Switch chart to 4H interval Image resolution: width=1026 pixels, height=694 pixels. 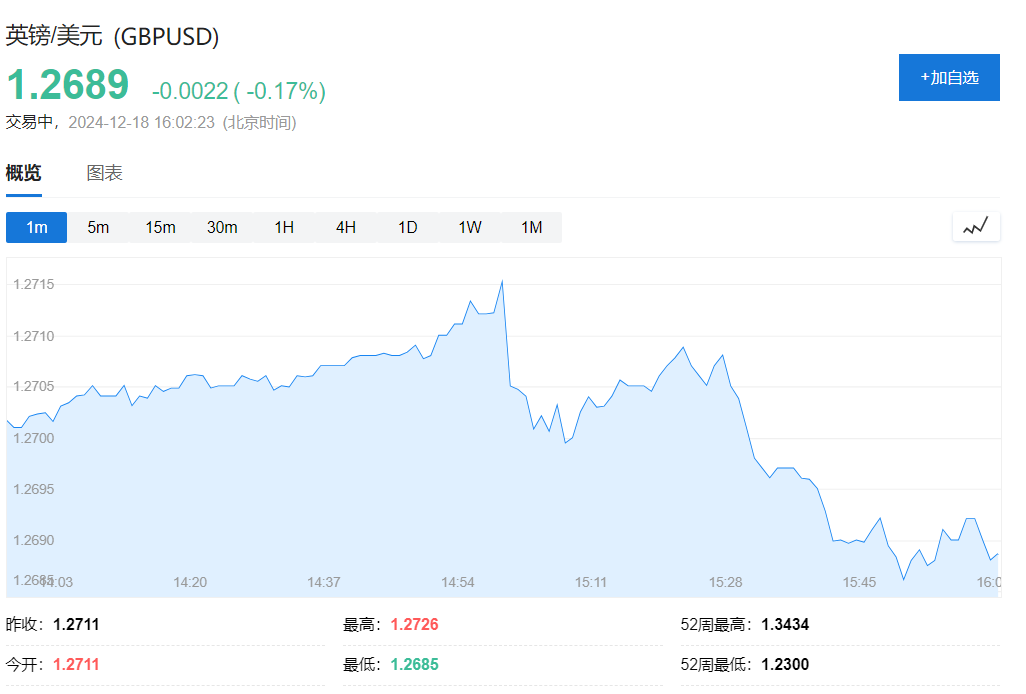pos(345,227)
